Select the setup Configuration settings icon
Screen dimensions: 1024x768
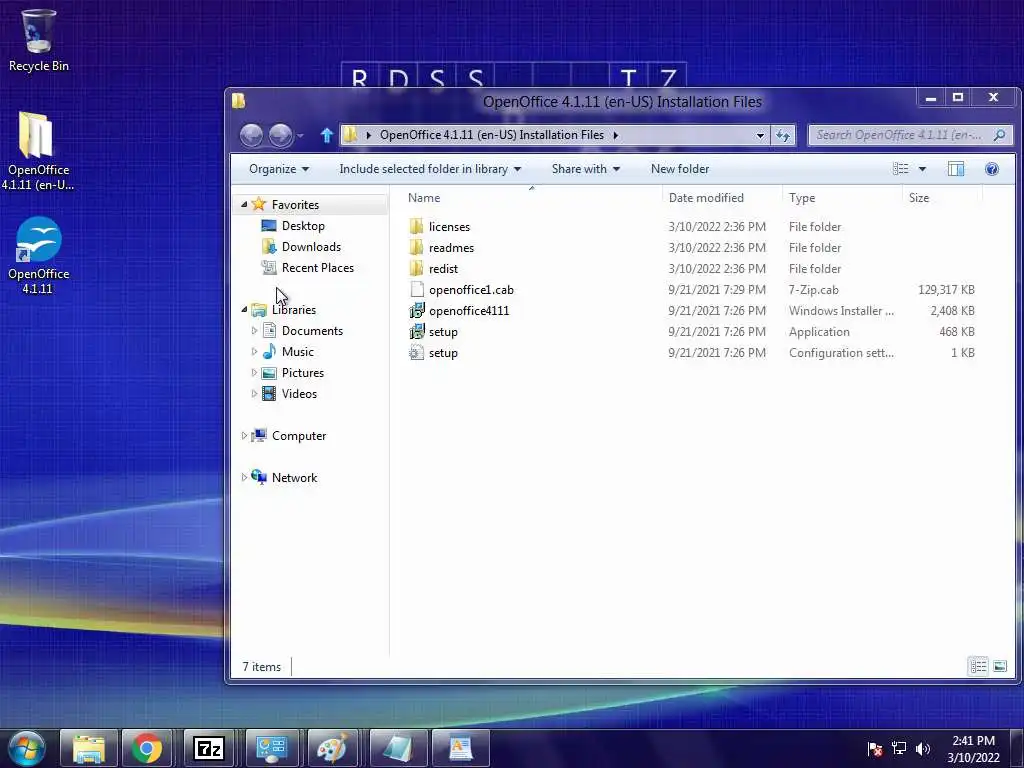tap(417, 353)
